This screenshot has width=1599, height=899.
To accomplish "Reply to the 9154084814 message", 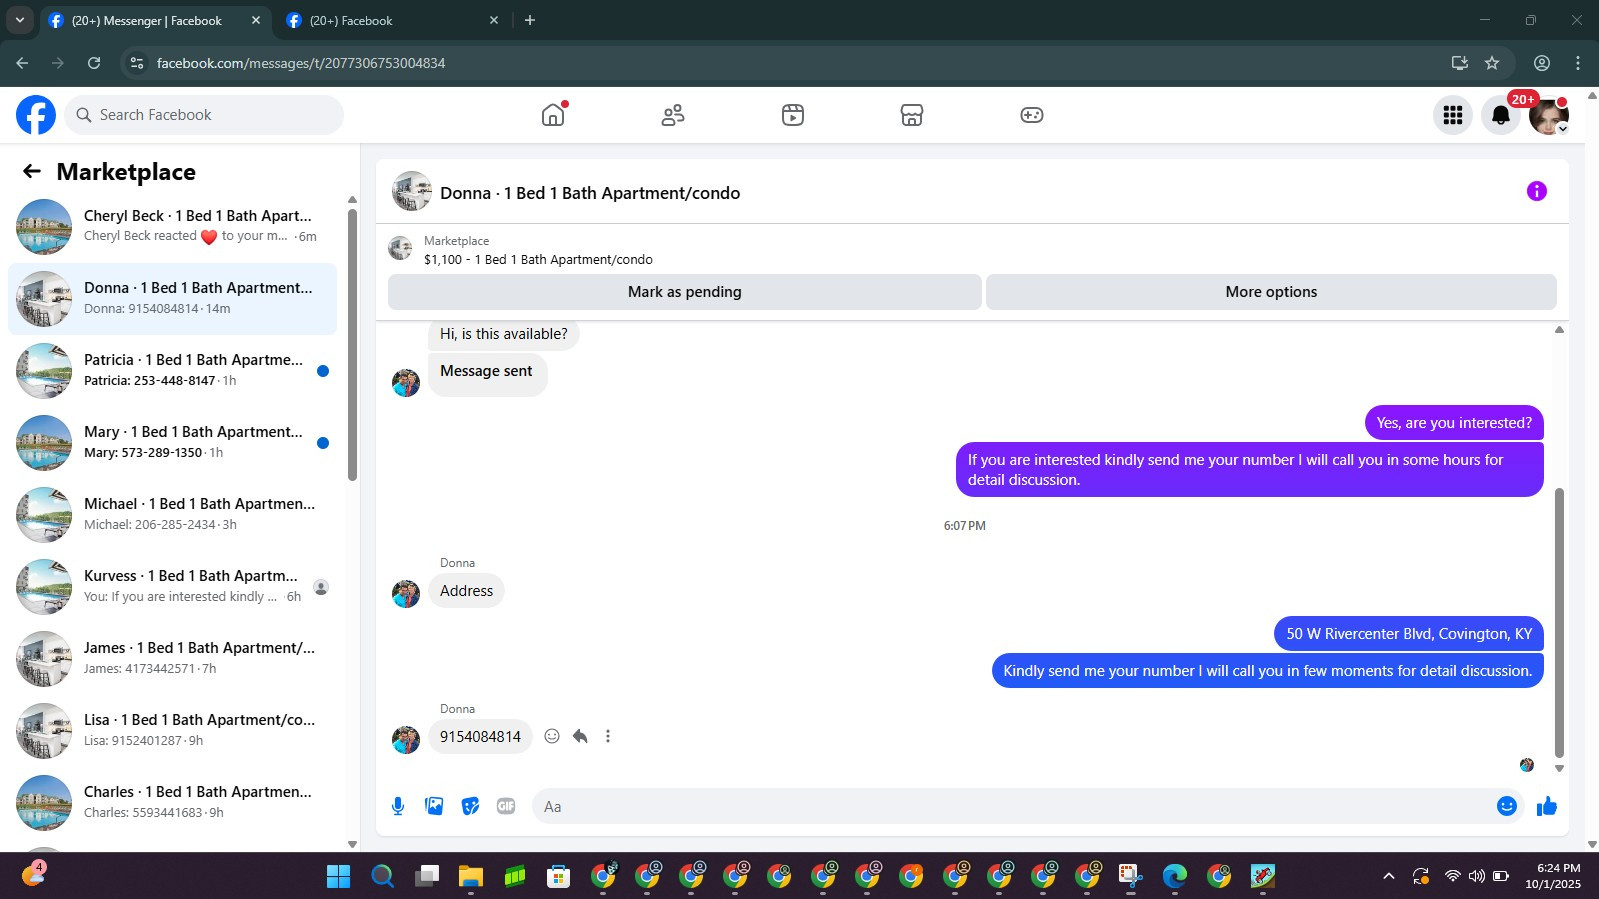I will click(580, 736).
